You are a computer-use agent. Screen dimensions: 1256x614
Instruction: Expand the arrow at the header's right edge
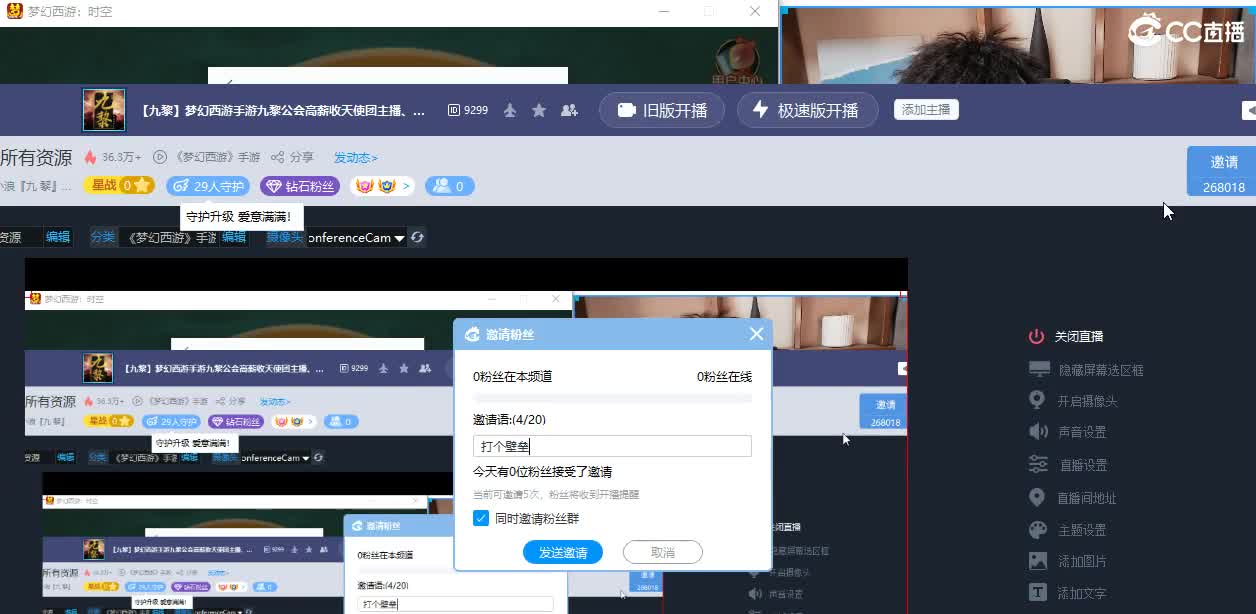pos(1249,110)
